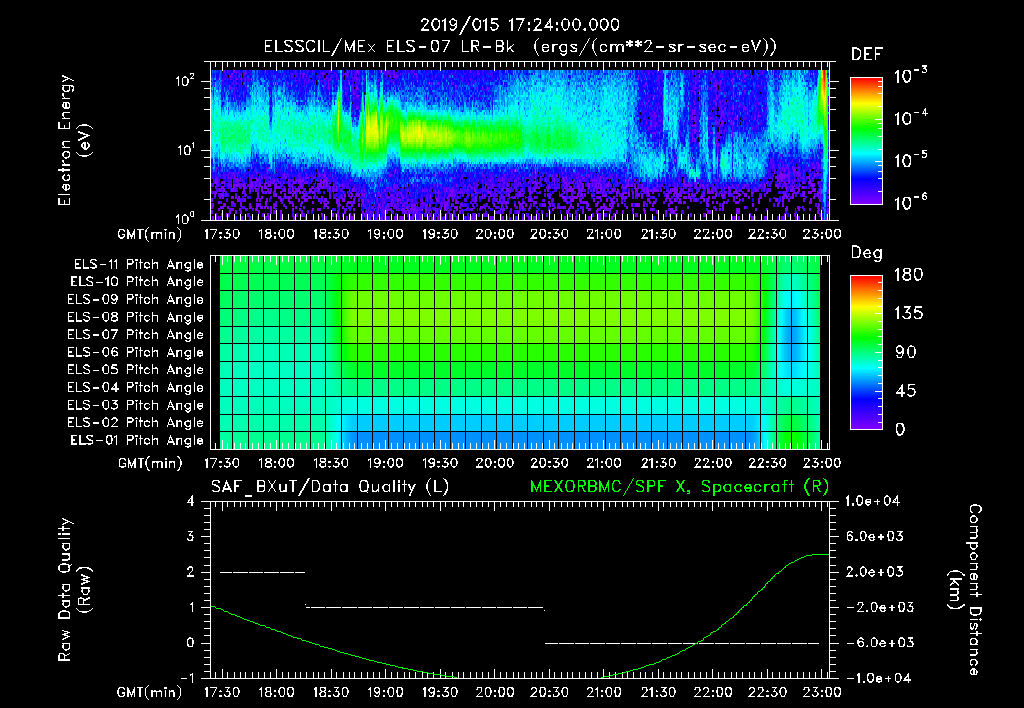The image size is (1024, 708).
Task: Click the 3 tick on Raw Data Quality axis
Action: tap(191, 536)
